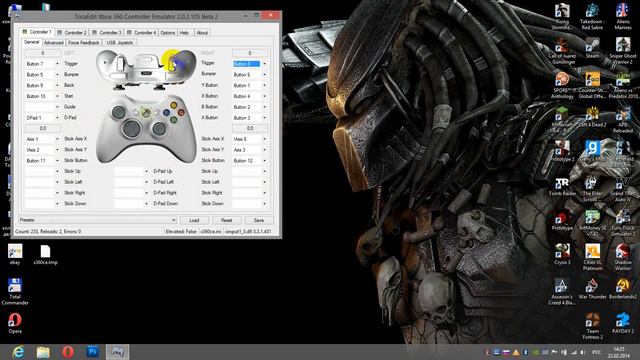This screenshot has height=360, width=640.
Task: Open Call of Juarez Gunslinger shortcut
Action: coord(562,51)
